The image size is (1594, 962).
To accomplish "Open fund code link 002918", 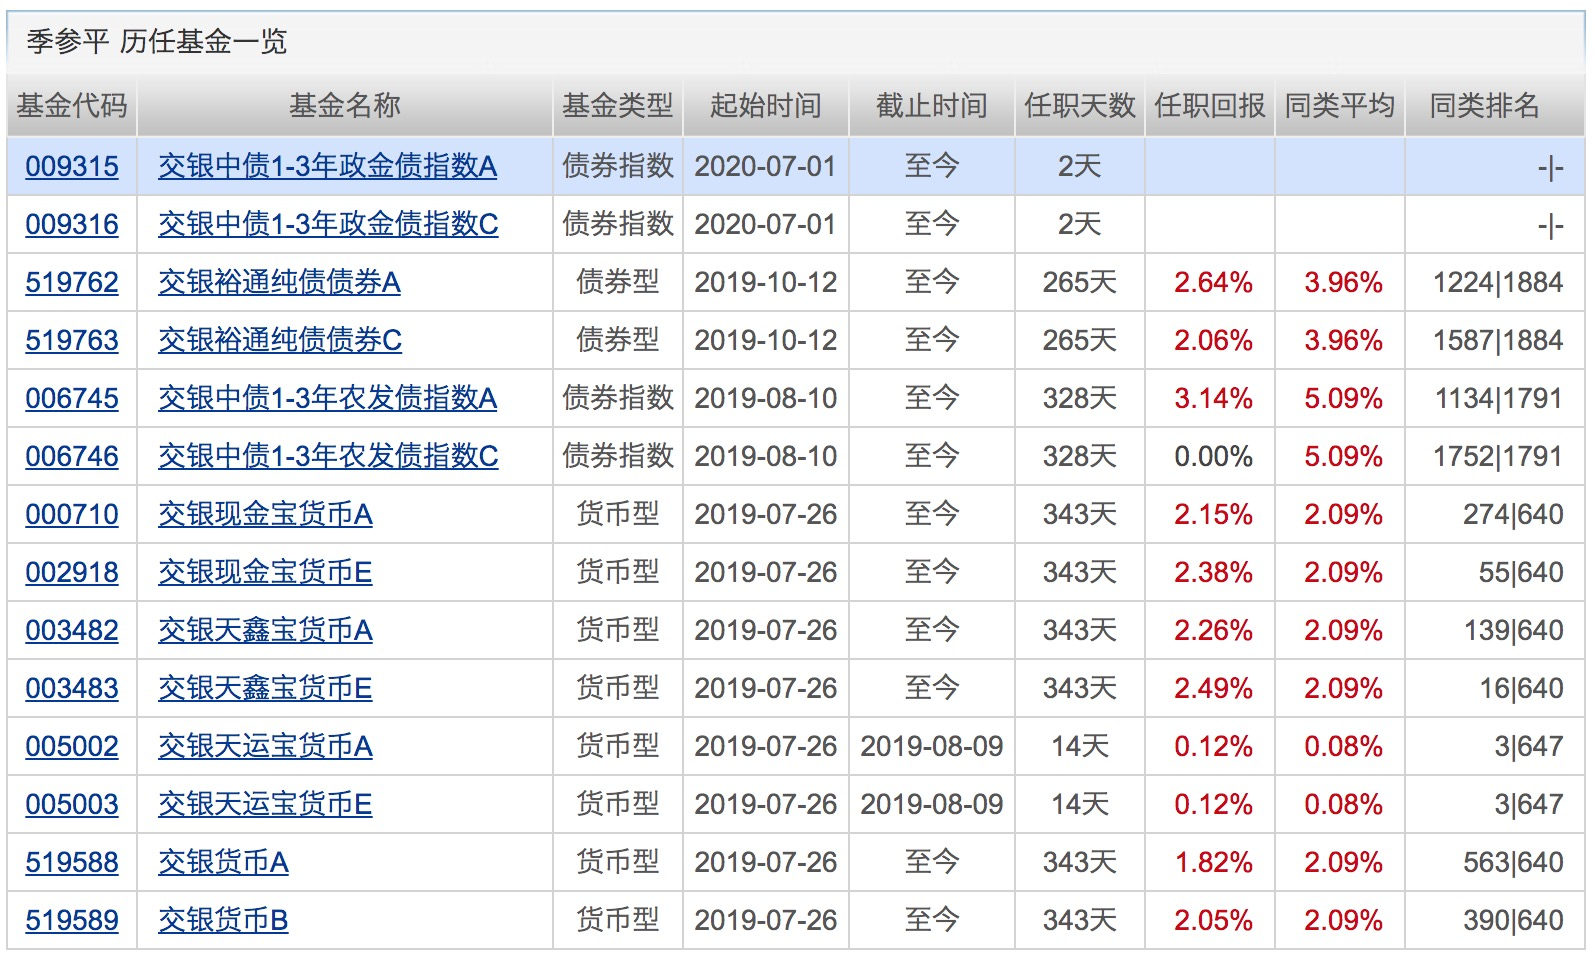I will [72, 572].
